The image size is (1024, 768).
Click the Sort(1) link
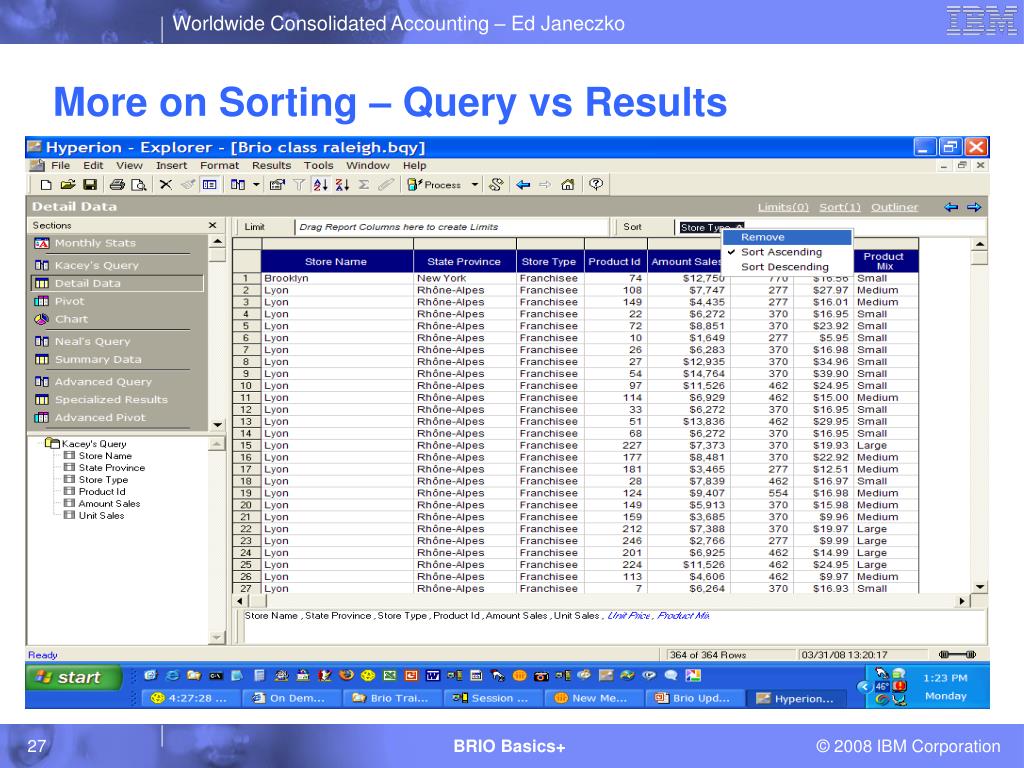click(840, 207)
